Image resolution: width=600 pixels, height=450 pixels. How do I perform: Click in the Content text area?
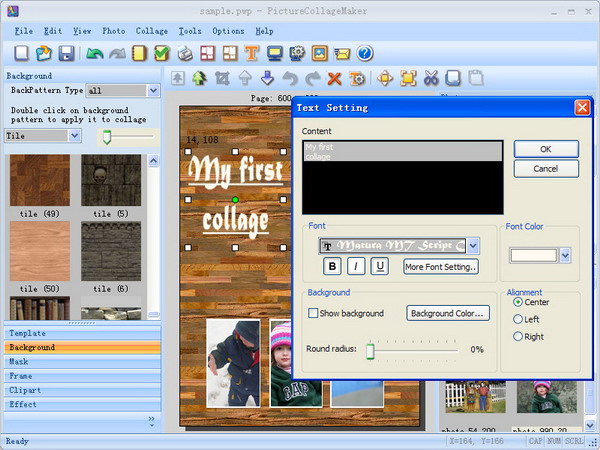click(403, 177)
